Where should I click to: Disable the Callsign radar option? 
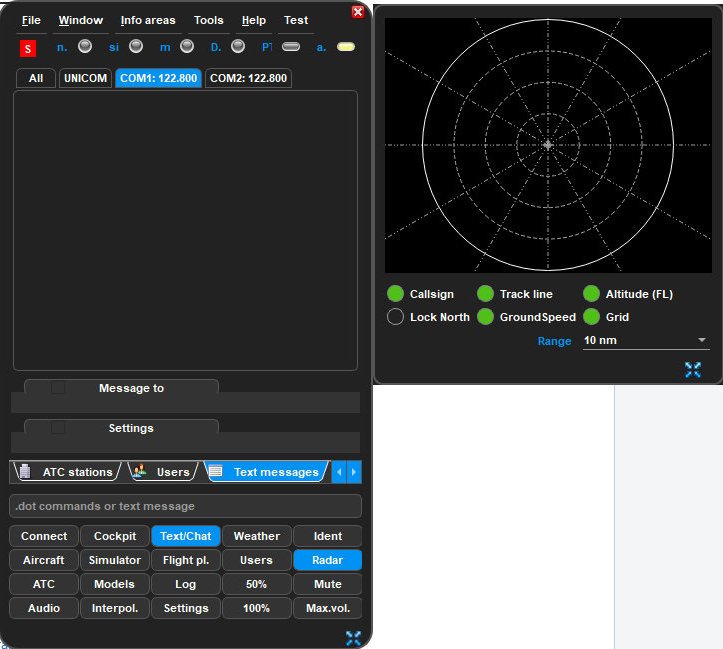pyautogui.click(x=395, y=294)
